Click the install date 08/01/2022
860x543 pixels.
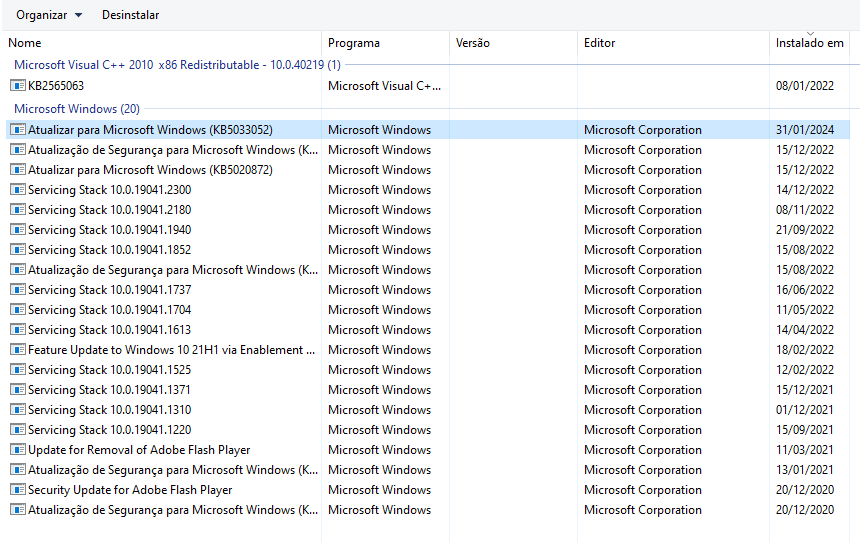click(805, 86)
